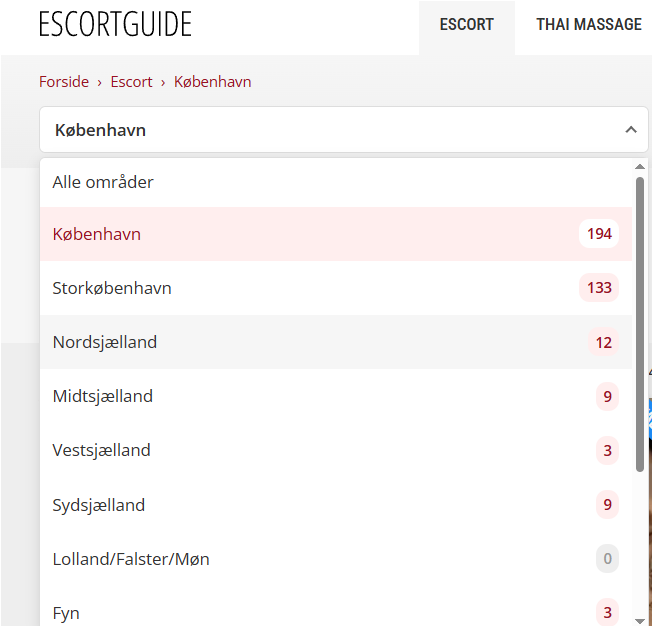This screenshot has width=653, height=627.
Task: Click the scrollbar up arrow
Action: [640, 167]
